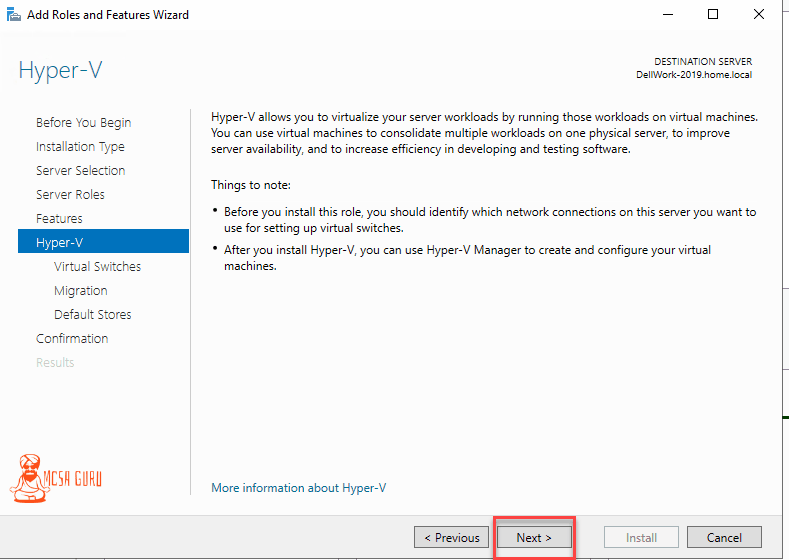This screenshot has height=560, width=789.
Task: Cancel the wizard
Action: pos(724,537)
